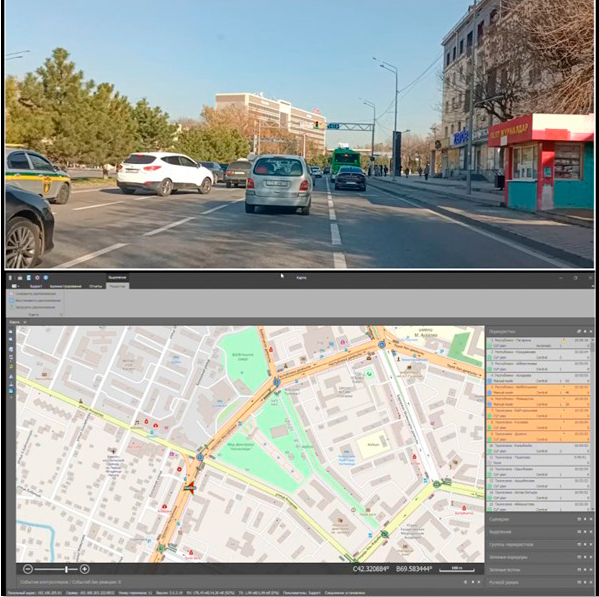Open the Отчеты ribbon tab

point(96,286)
